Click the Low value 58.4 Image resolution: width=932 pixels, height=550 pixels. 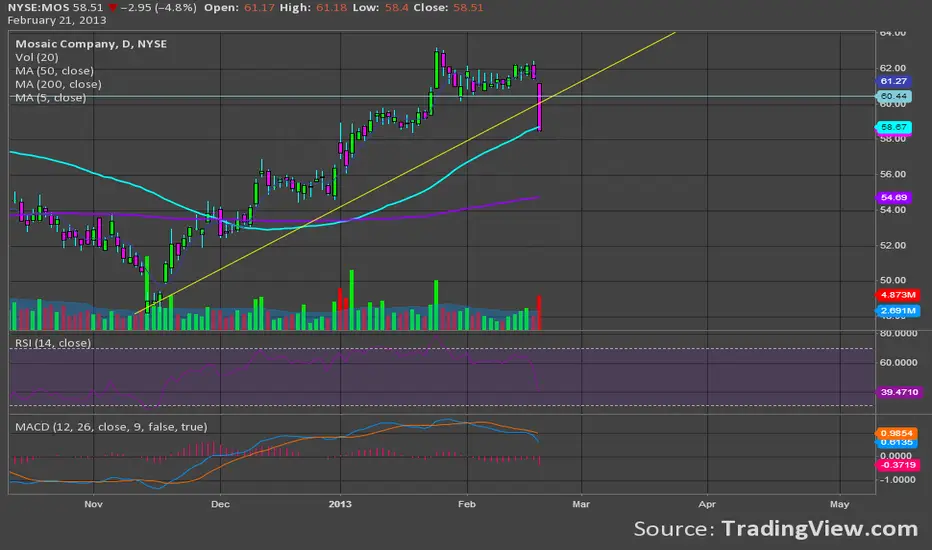397,8
